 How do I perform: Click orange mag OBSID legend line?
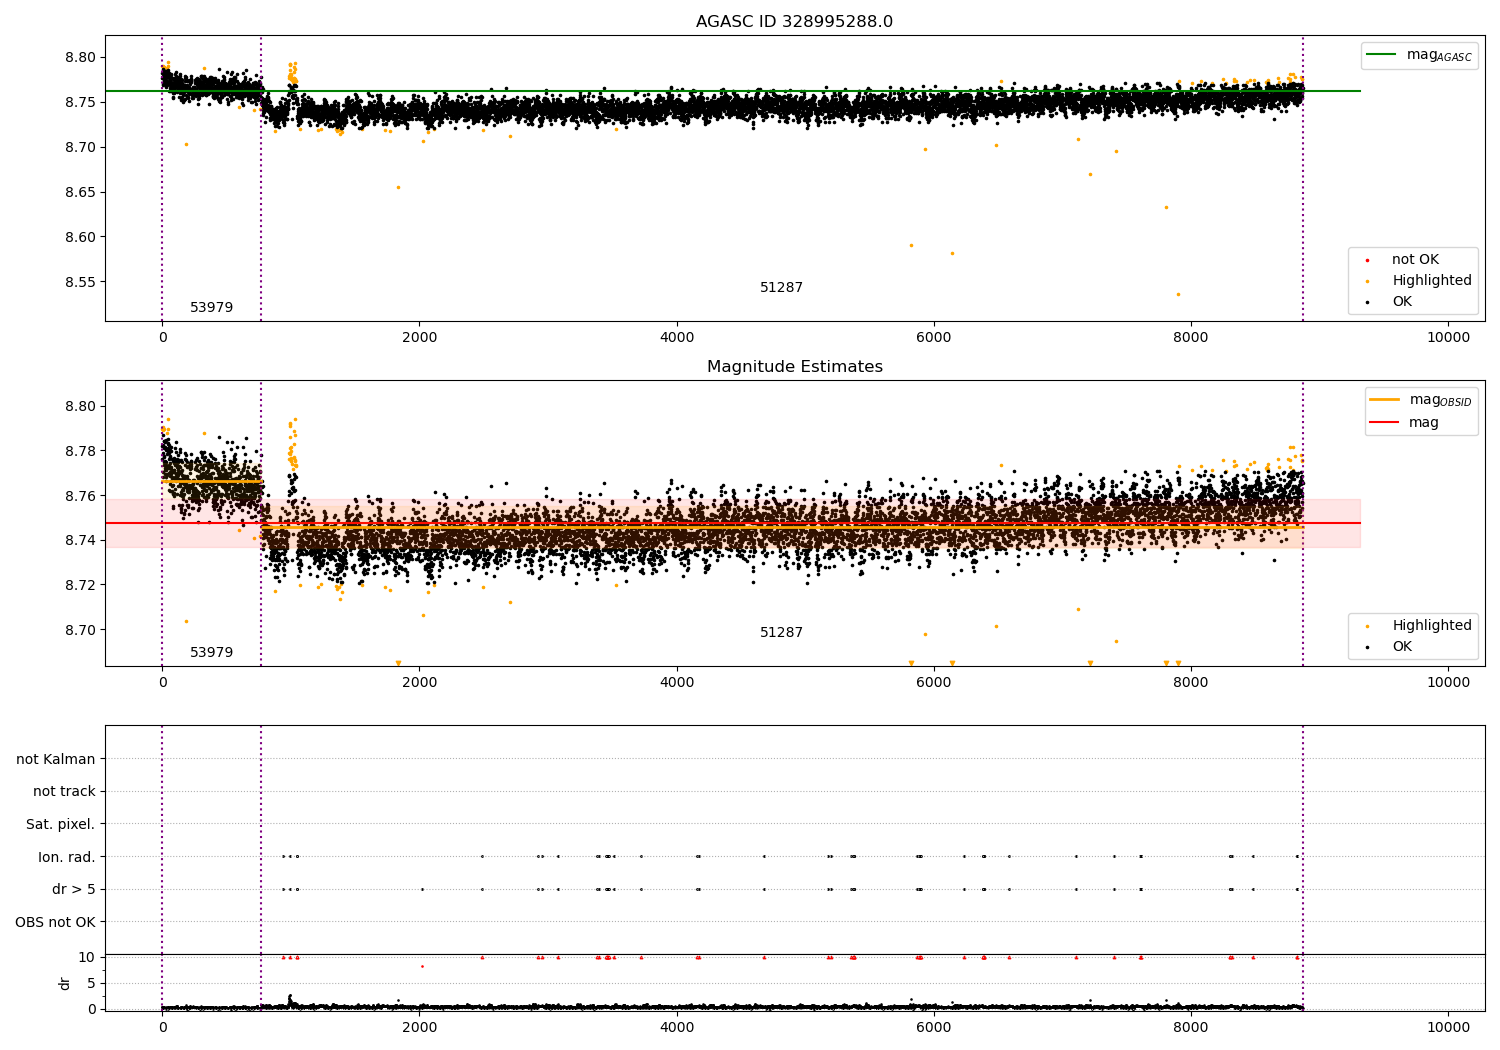click(1384, 400)
